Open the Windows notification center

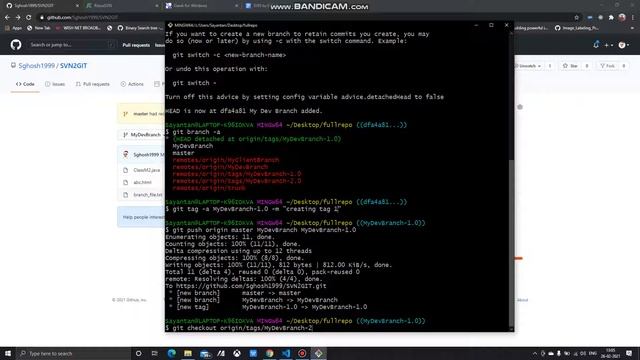tap(629, 353)
